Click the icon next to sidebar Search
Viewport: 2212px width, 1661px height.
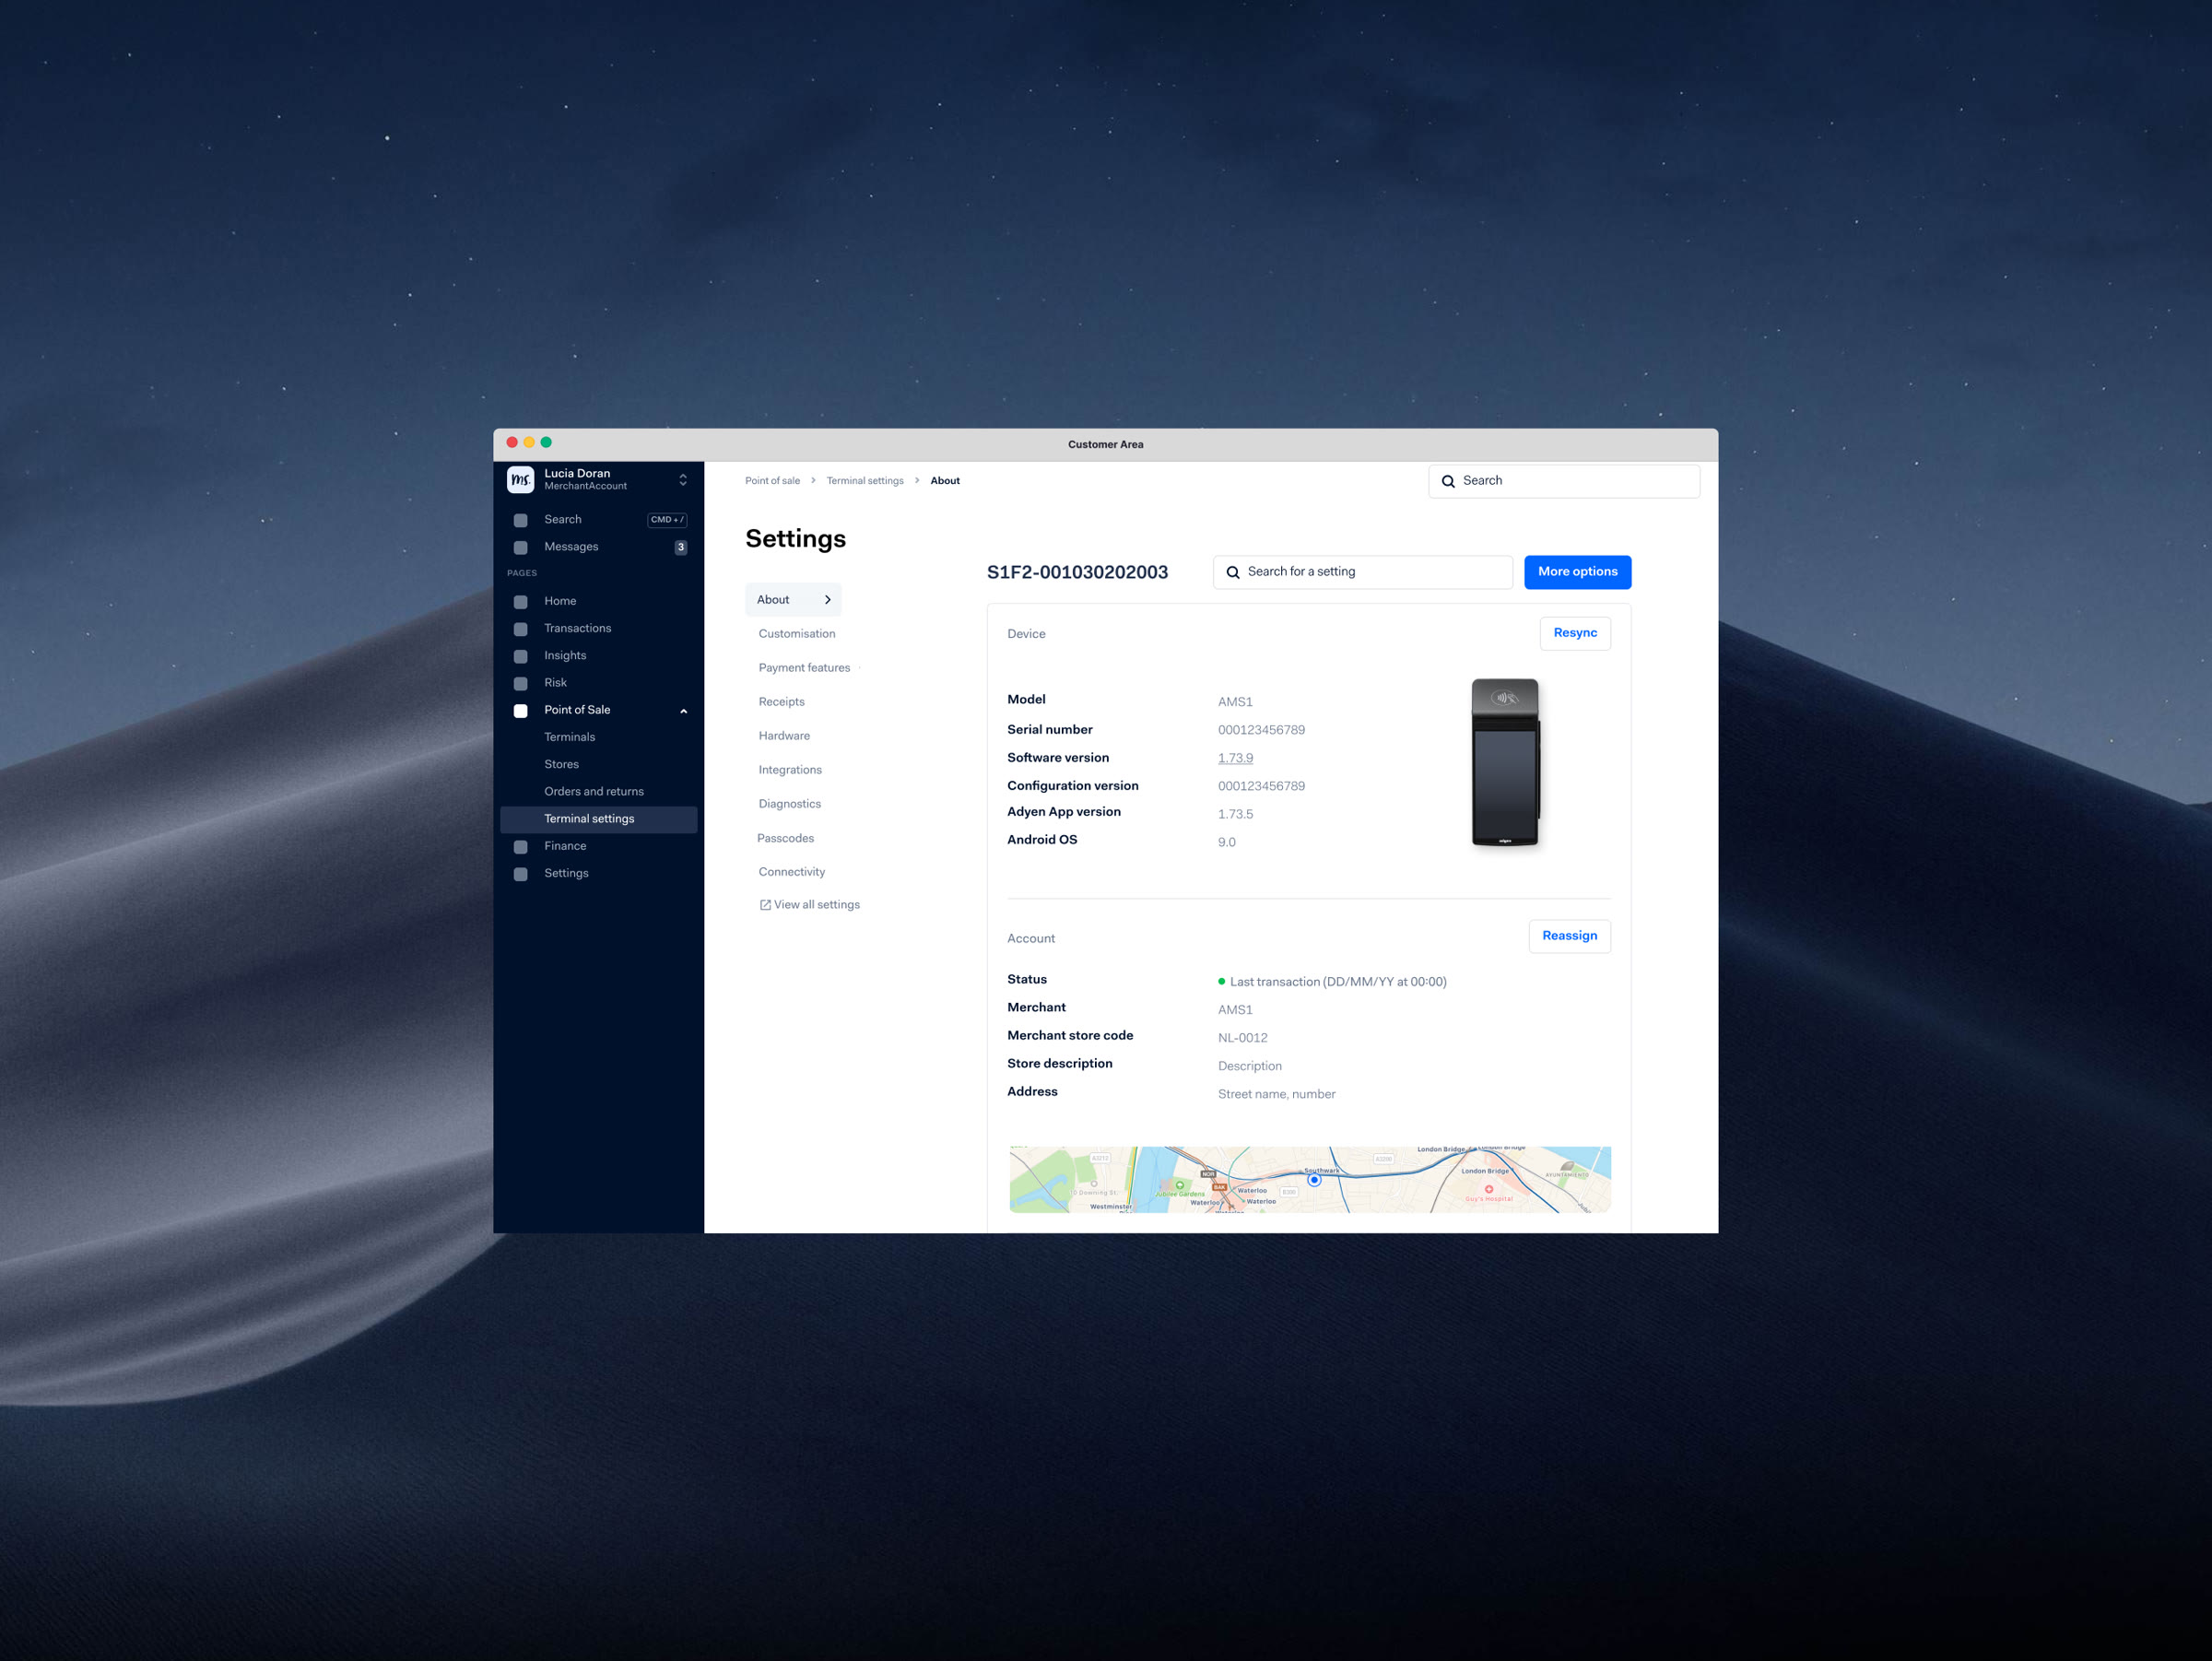(521, 520)
